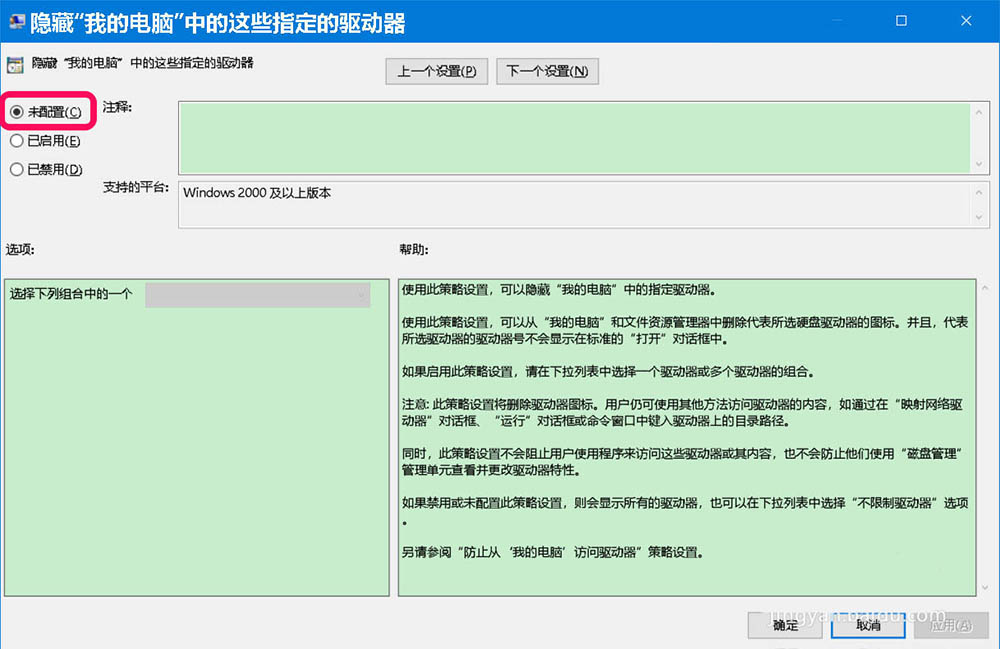Click the title bar window icon
Image resolution: width=1000 pixels, height=649 pixels.
point(17,22)
